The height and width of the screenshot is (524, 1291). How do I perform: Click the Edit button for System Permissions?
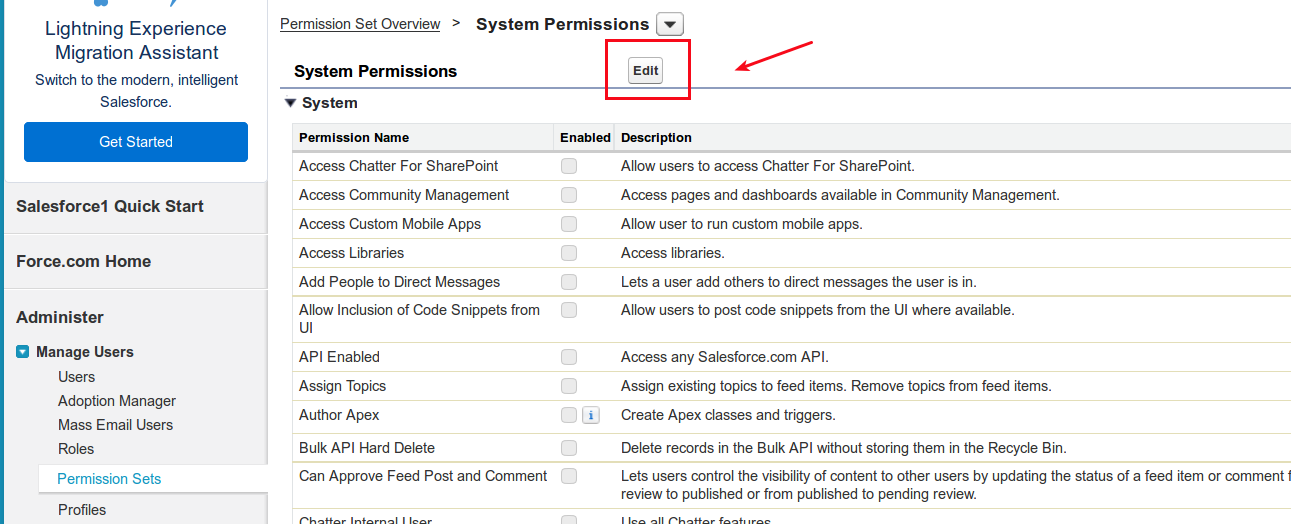tap(646, 70)
